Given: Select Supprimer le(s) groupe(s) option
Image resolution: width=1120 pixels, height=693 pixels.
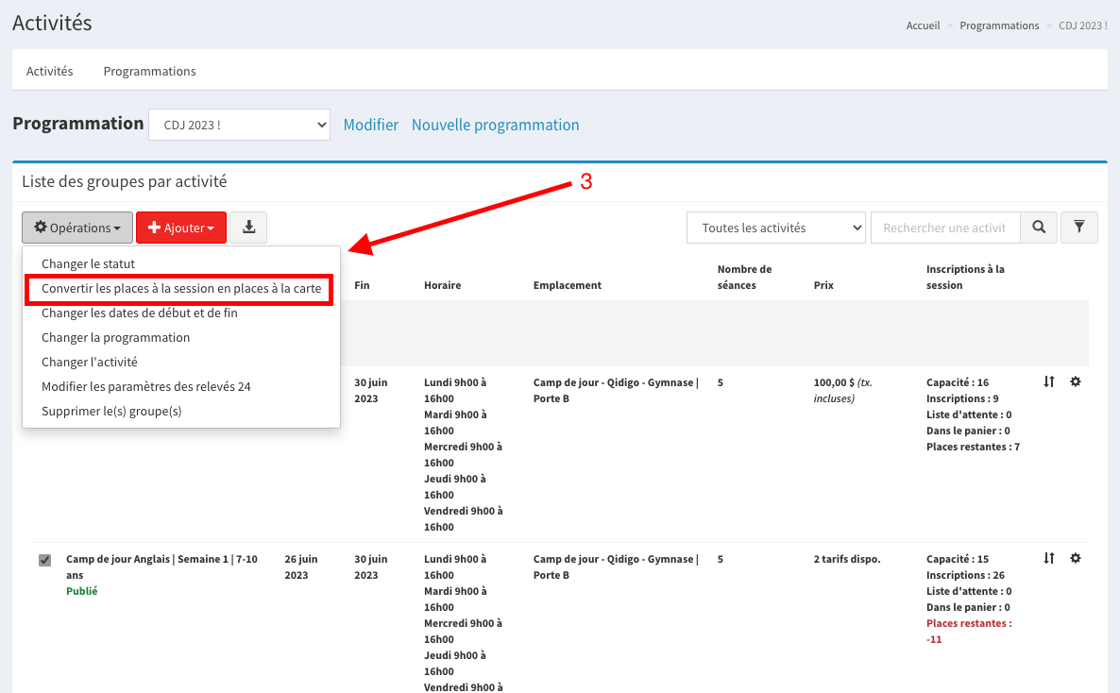Looking at the screenshot, I should [111, 411].
